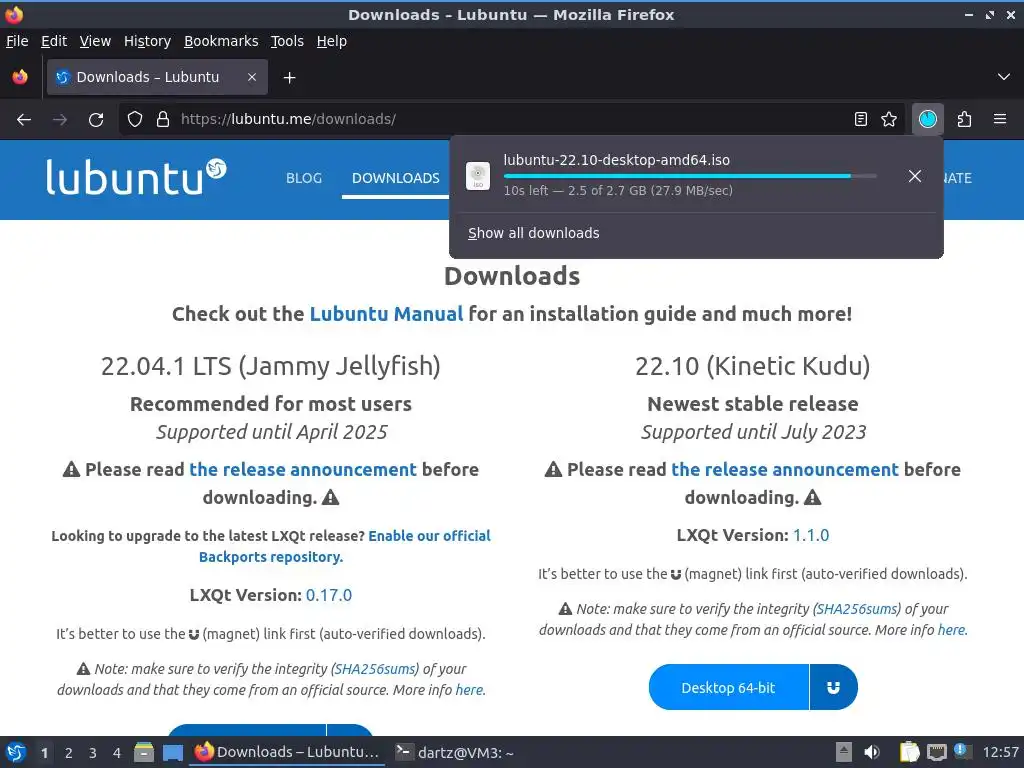Open the Bookmarks menu
Viewport: 1024px width, 768px height.
click(x=221, y=41)
